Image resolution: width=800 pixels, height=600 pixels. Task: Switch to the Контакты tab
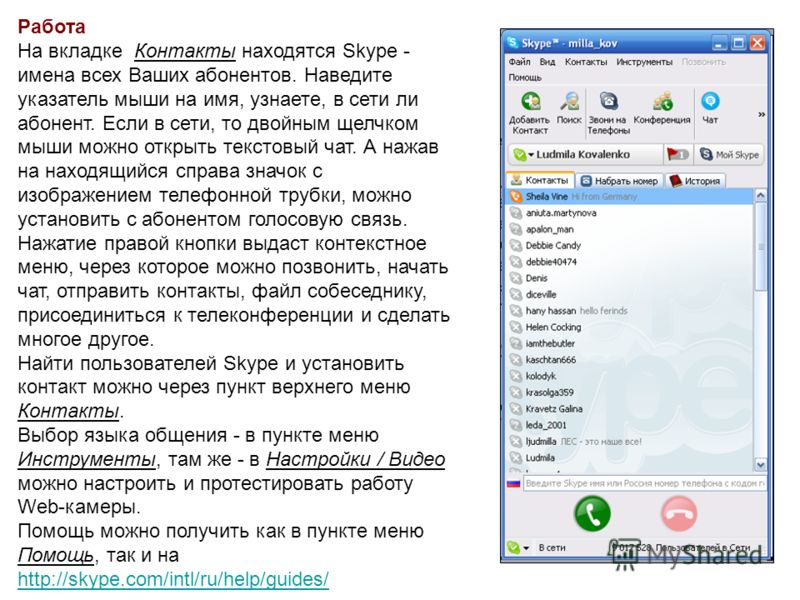point(540,180)
